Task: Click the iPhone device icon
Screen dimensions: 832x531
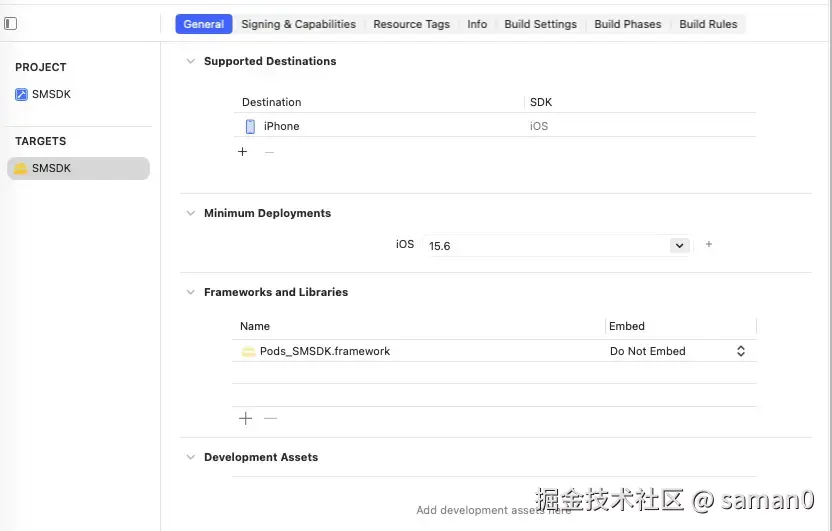Action: pos(250,126)
